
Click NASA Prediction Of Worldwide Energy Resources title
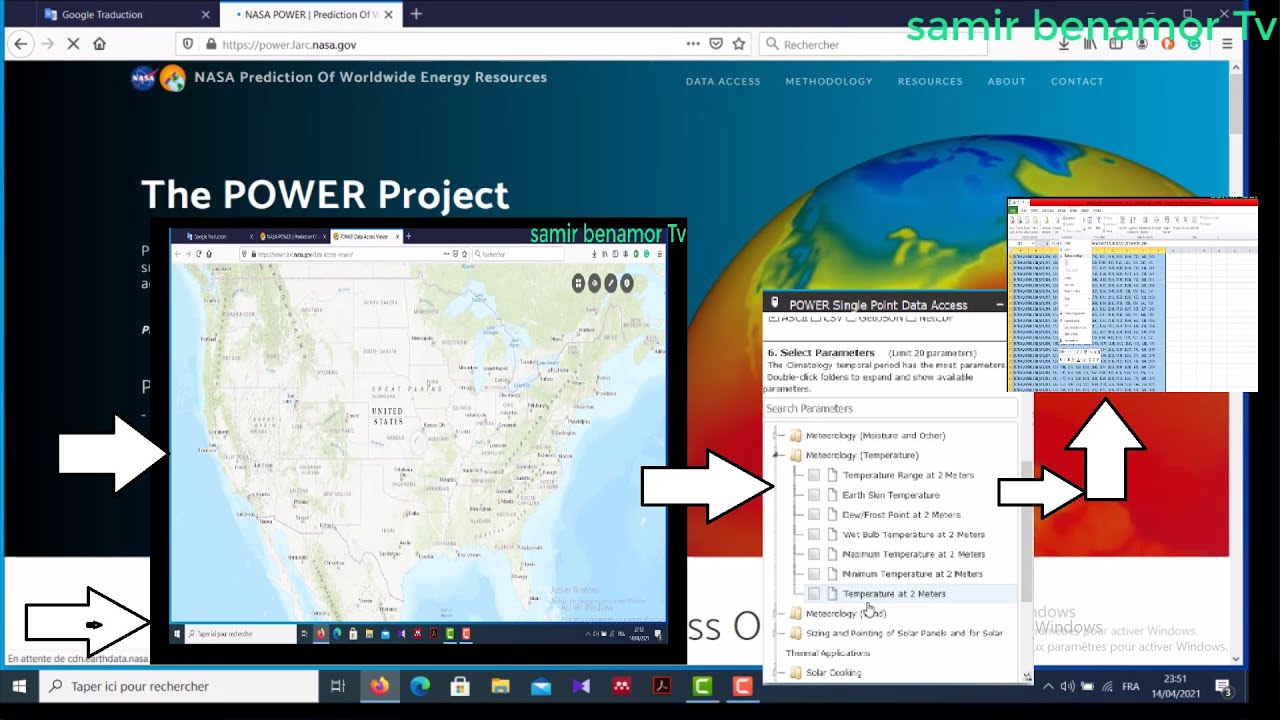click(x=371, y=77)
